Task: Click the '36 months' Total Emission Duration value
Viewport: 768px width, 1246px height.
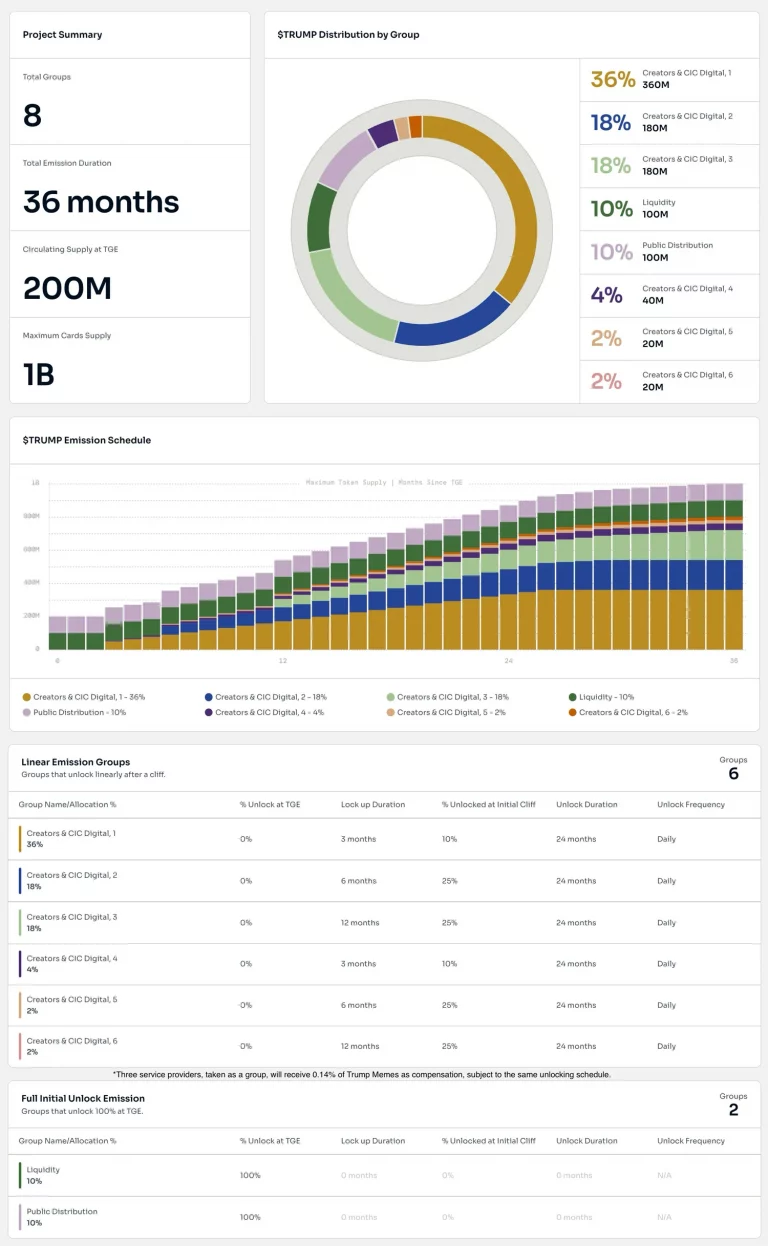Action: (x=101, y=202)
